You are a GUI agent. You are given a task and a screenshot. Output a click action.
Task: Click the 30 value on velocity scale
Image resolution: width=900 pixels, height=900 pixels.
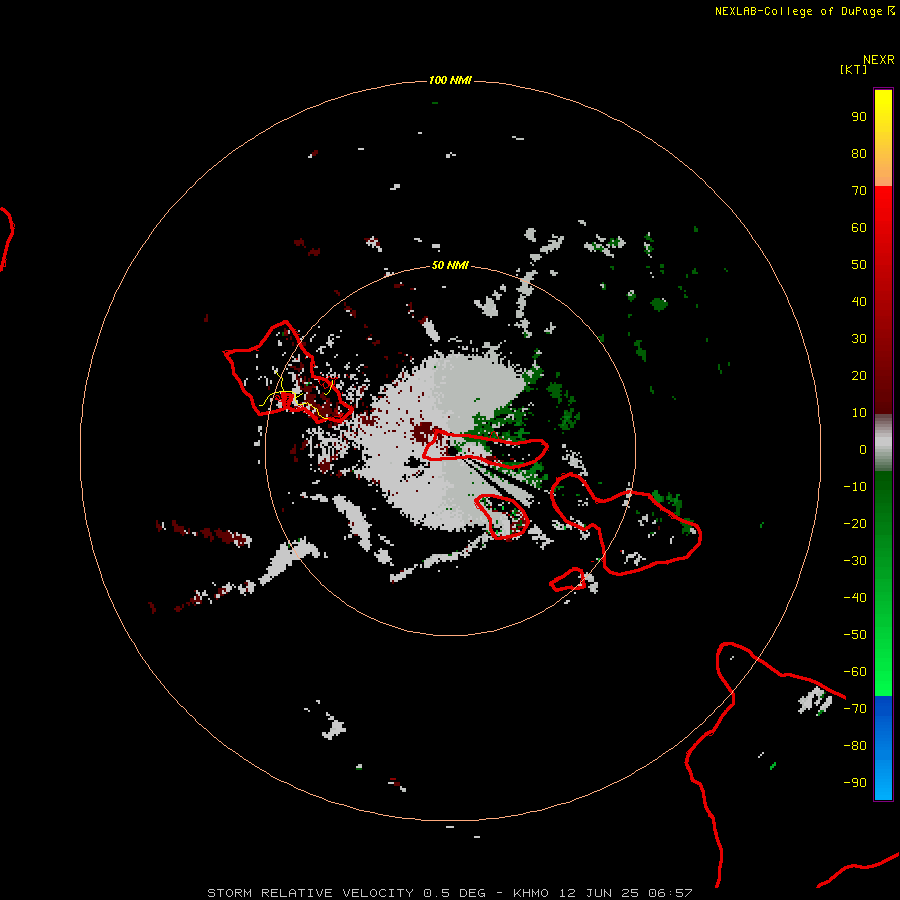(859, 339)
